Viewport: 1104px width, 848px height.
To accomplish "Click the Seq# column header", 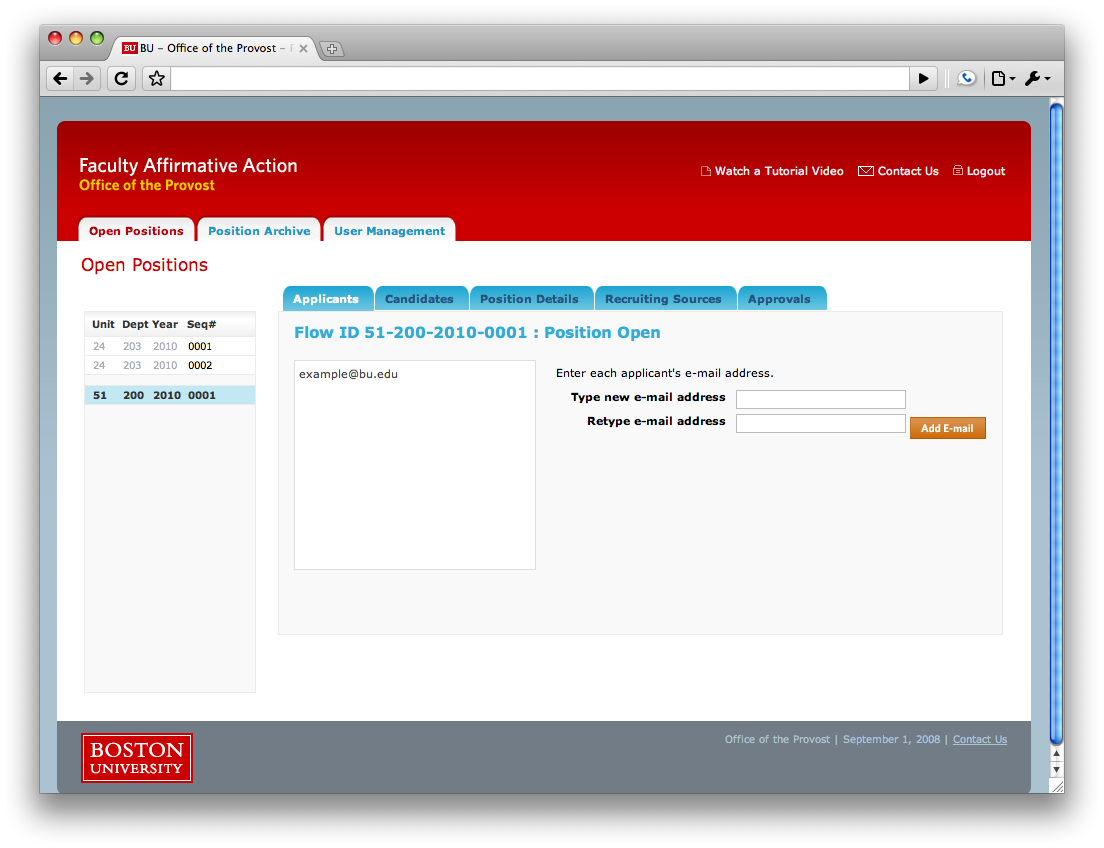I will (201, 324).
